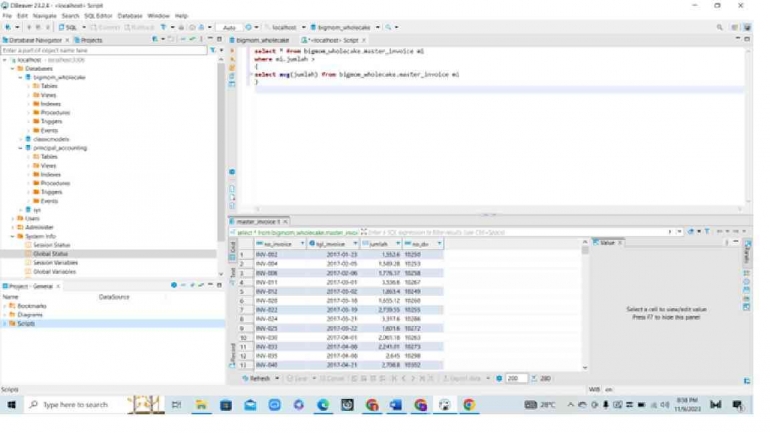Click the execute SQL statement icon
This screenshot has height=433, width=770.
tap(232, 51)
